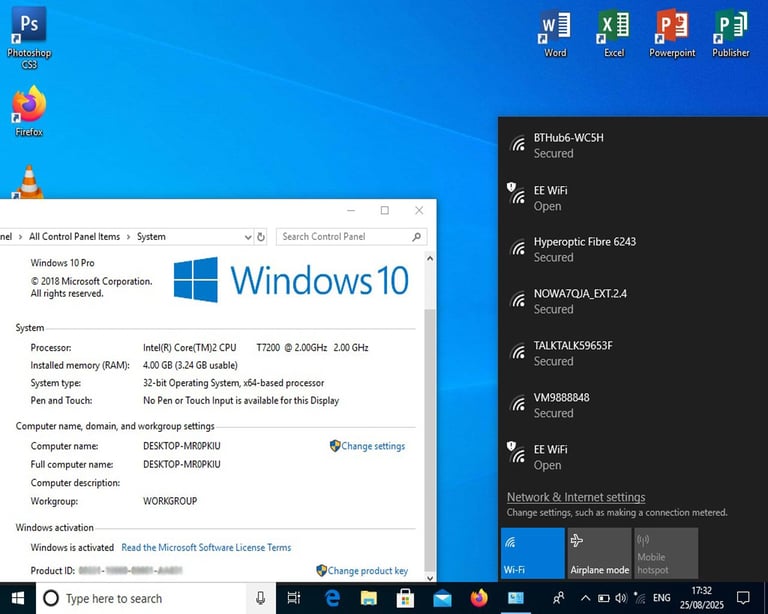Select the BTHub6-WC5H network
768x614 pixels.
point(633,145)
